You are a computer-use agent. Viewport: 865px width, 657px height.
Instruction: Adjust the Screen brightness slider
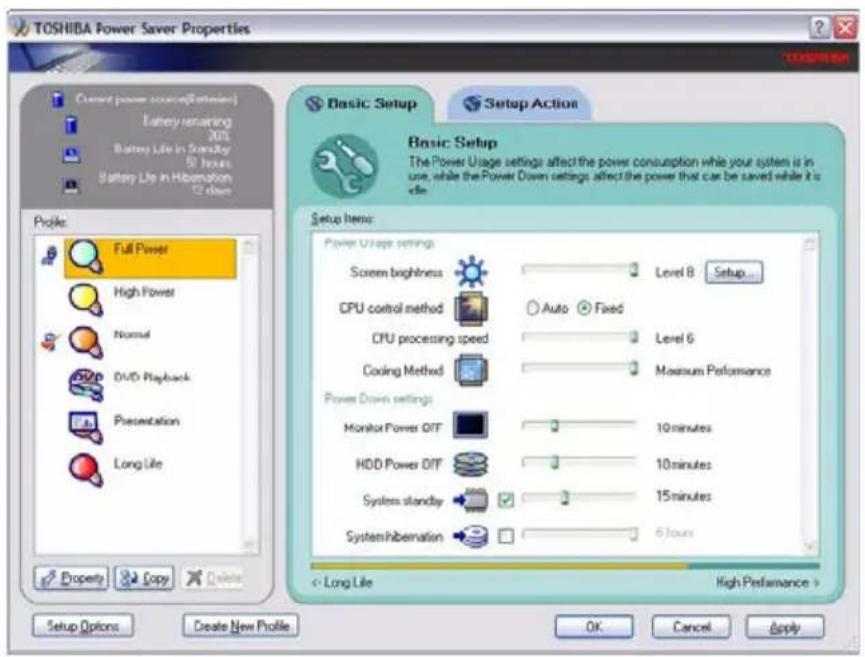(x=580, y=269)
